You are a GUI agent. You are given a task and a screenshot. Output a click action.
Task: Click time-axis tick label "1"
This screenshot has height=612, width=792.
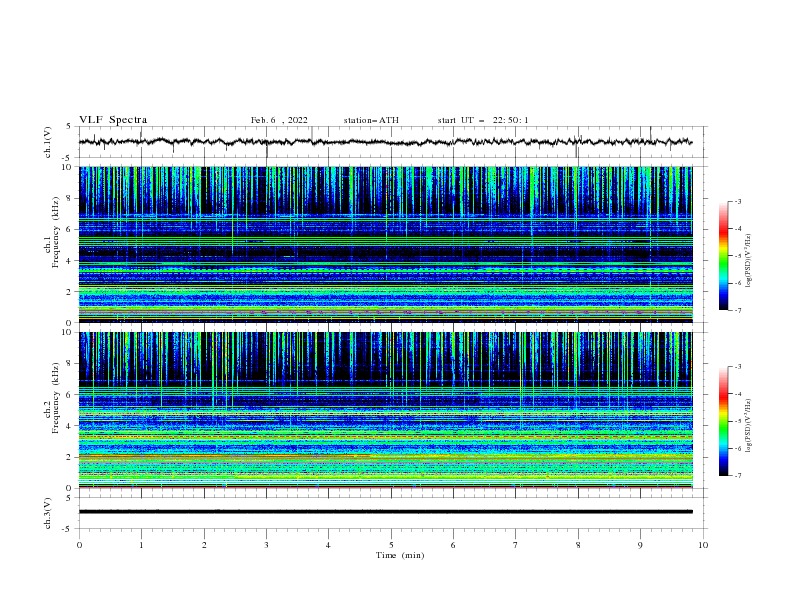coord(141,545)
